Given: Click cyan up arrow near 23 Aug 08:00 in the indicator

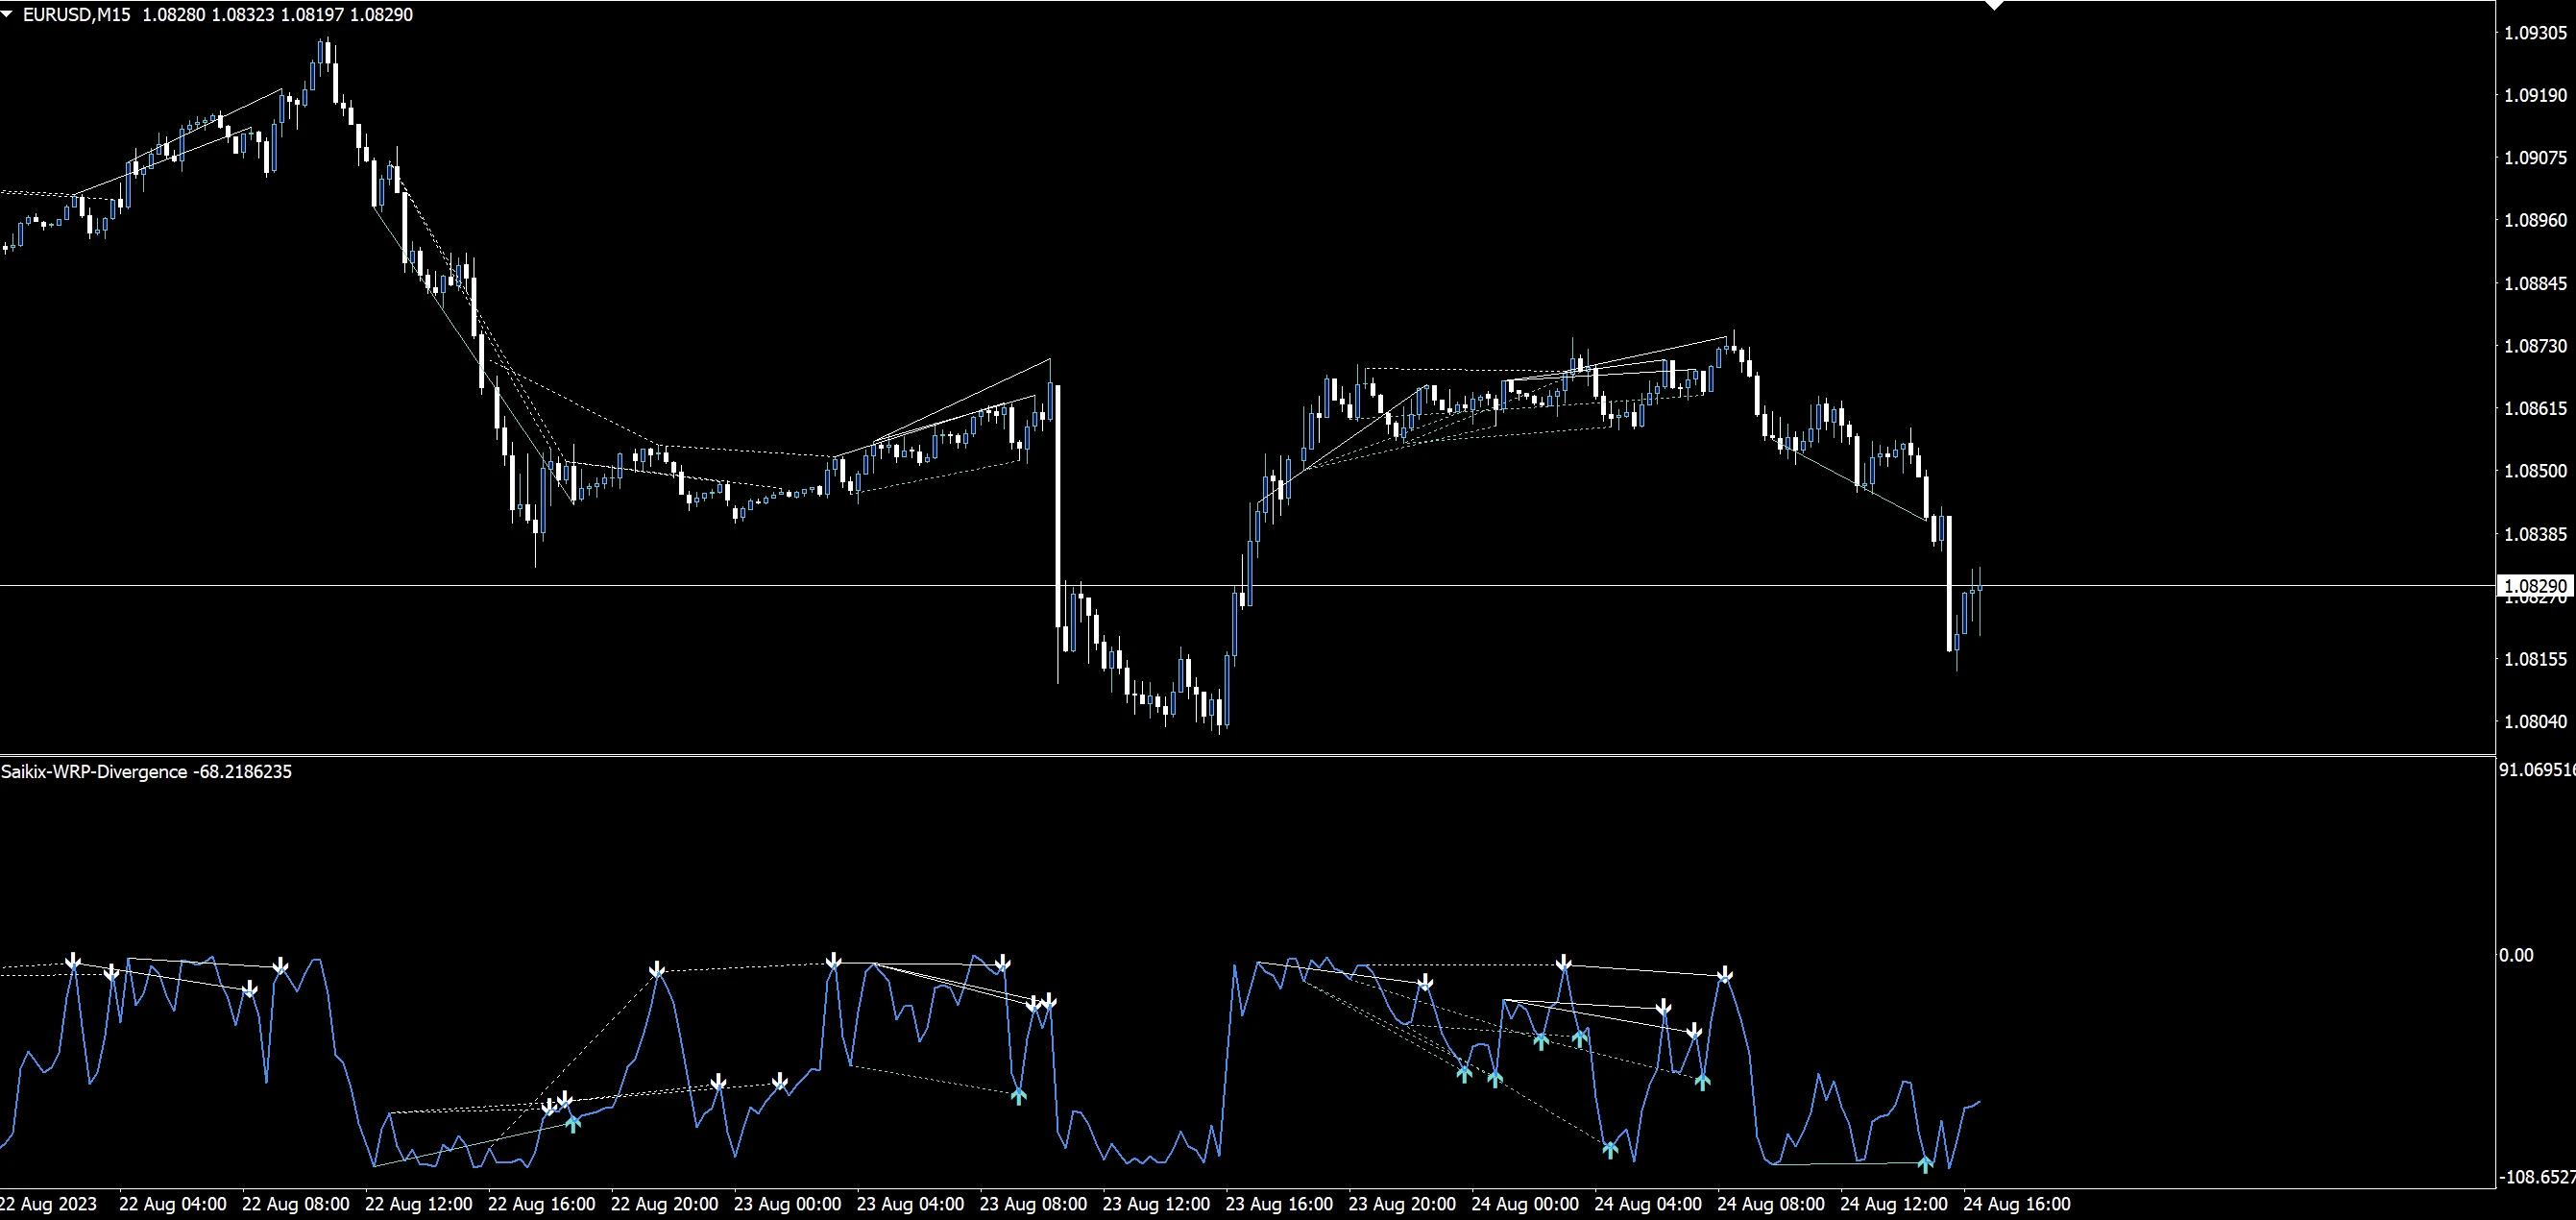Looking at the screenshot, I should click(1018, 1095).
